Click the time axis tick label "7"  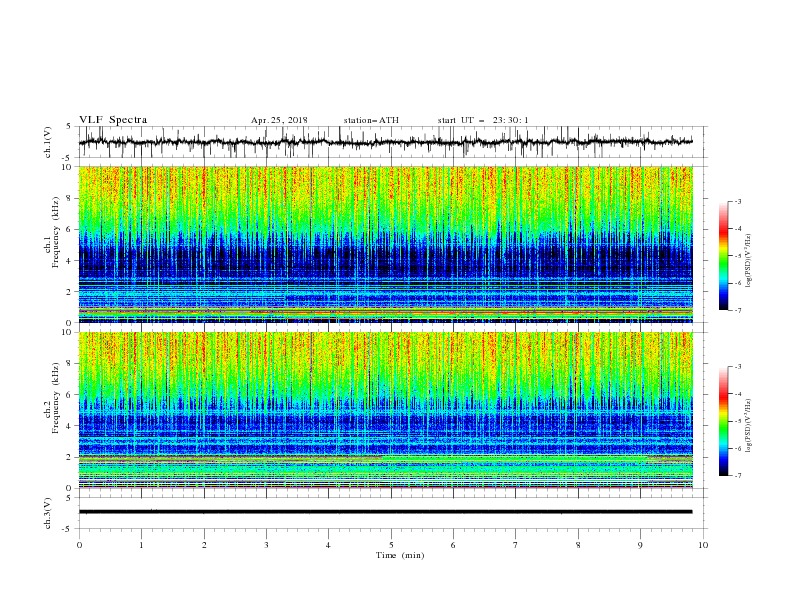(x=516, y=545)
